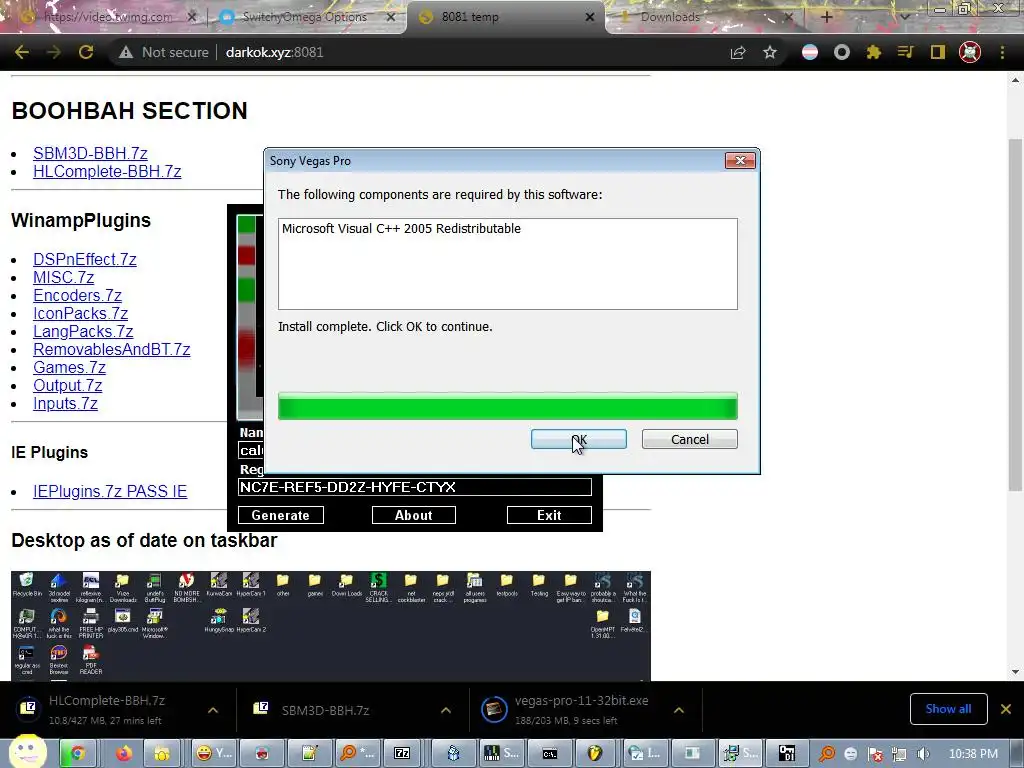This screenshot has height=768, width=1024.
Task: Click the keygen serial number field
Action: click(415, 487)
